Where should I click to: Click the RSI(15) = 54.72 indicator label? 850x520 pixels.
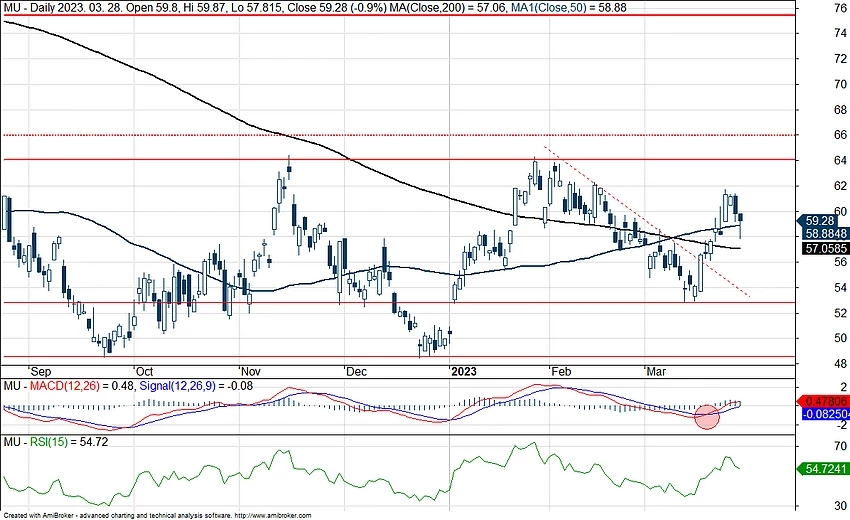69,442
